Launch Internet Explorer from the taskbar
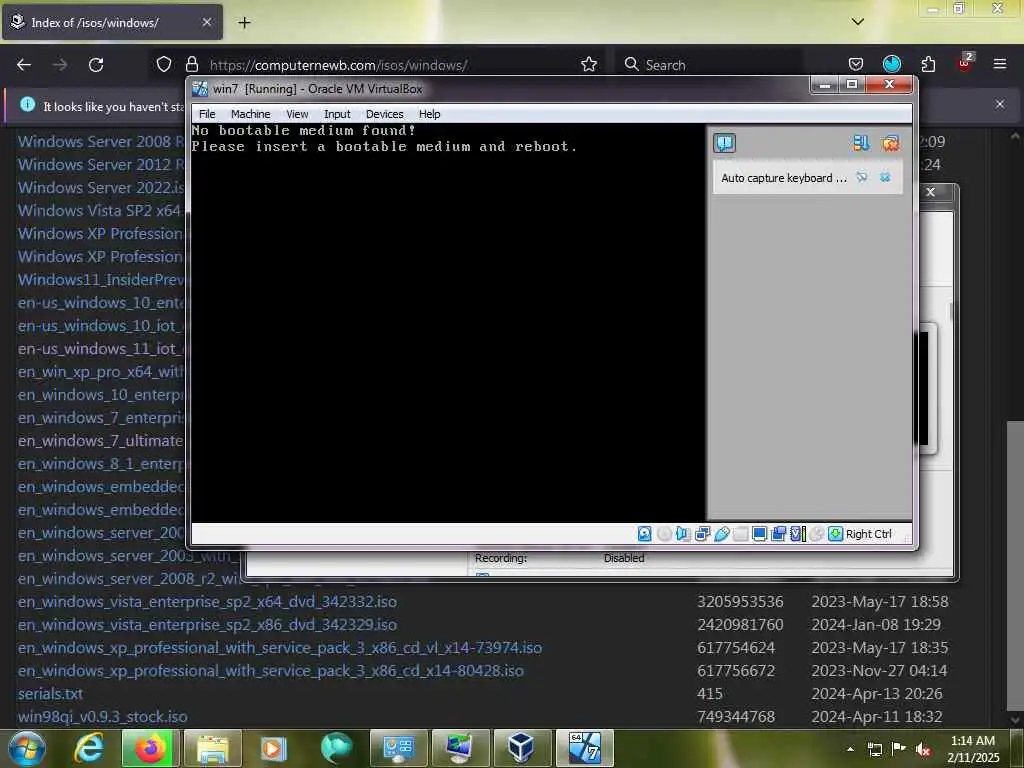Viewport: 1024px width, 768px height. (x=88, y=748)
